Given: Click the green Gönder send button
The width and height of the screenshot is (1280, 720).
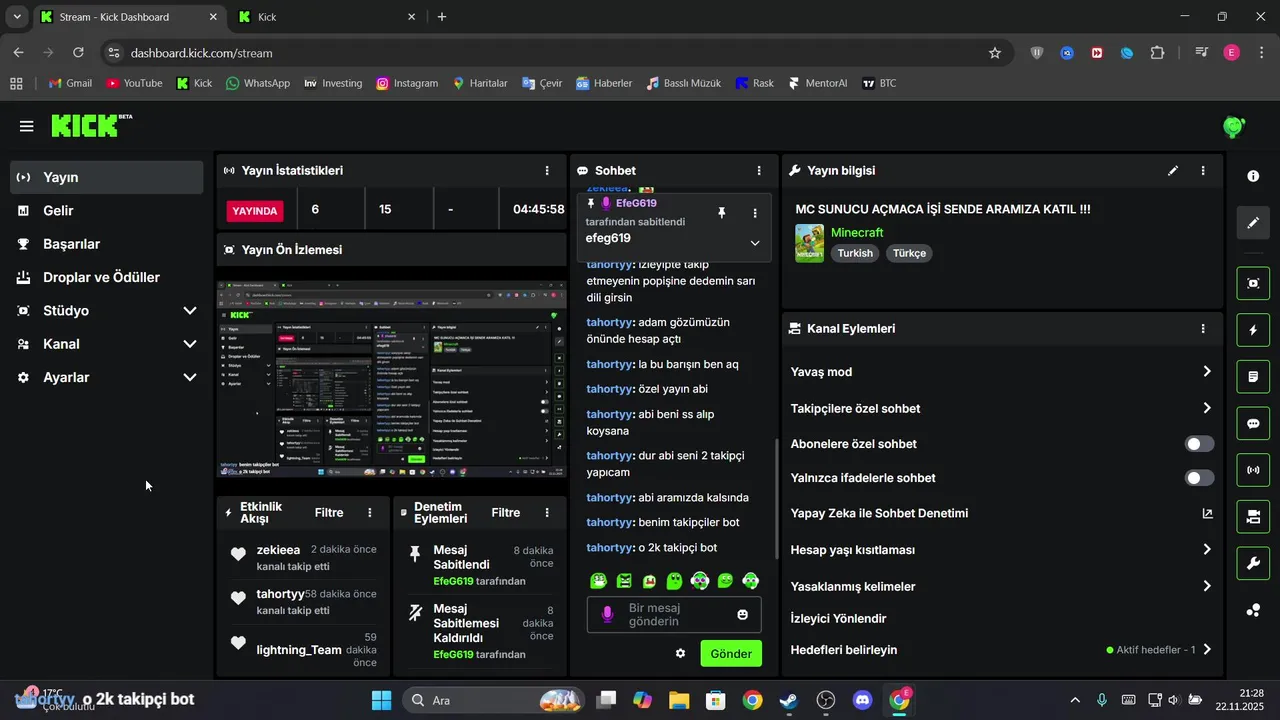Looking at the screenshot, I should 731,654.
